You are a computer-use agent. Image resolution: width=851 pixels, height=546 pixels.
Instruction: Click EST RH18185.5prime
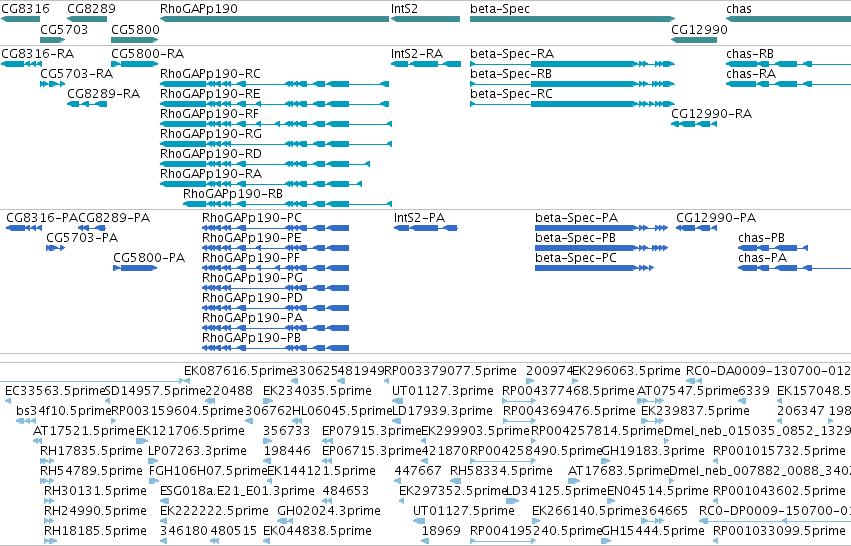(x=95, y=531)
